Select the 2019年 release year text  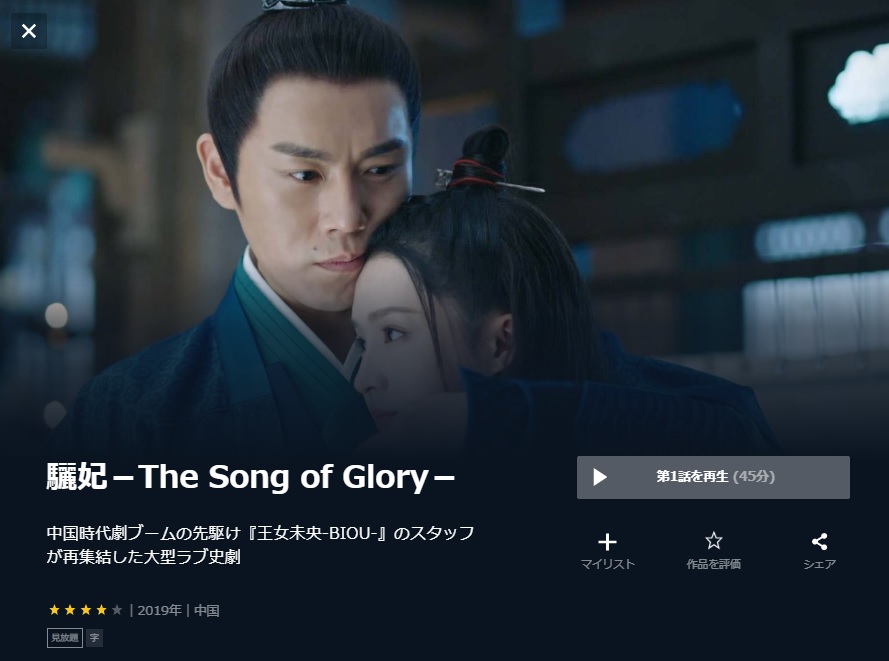tap(159, 611)
